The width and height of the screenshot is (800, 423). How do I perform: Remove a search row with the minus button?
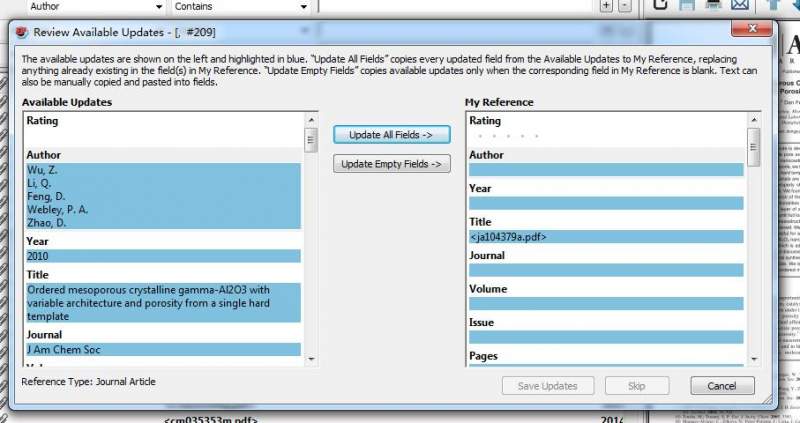click(624, 6)
